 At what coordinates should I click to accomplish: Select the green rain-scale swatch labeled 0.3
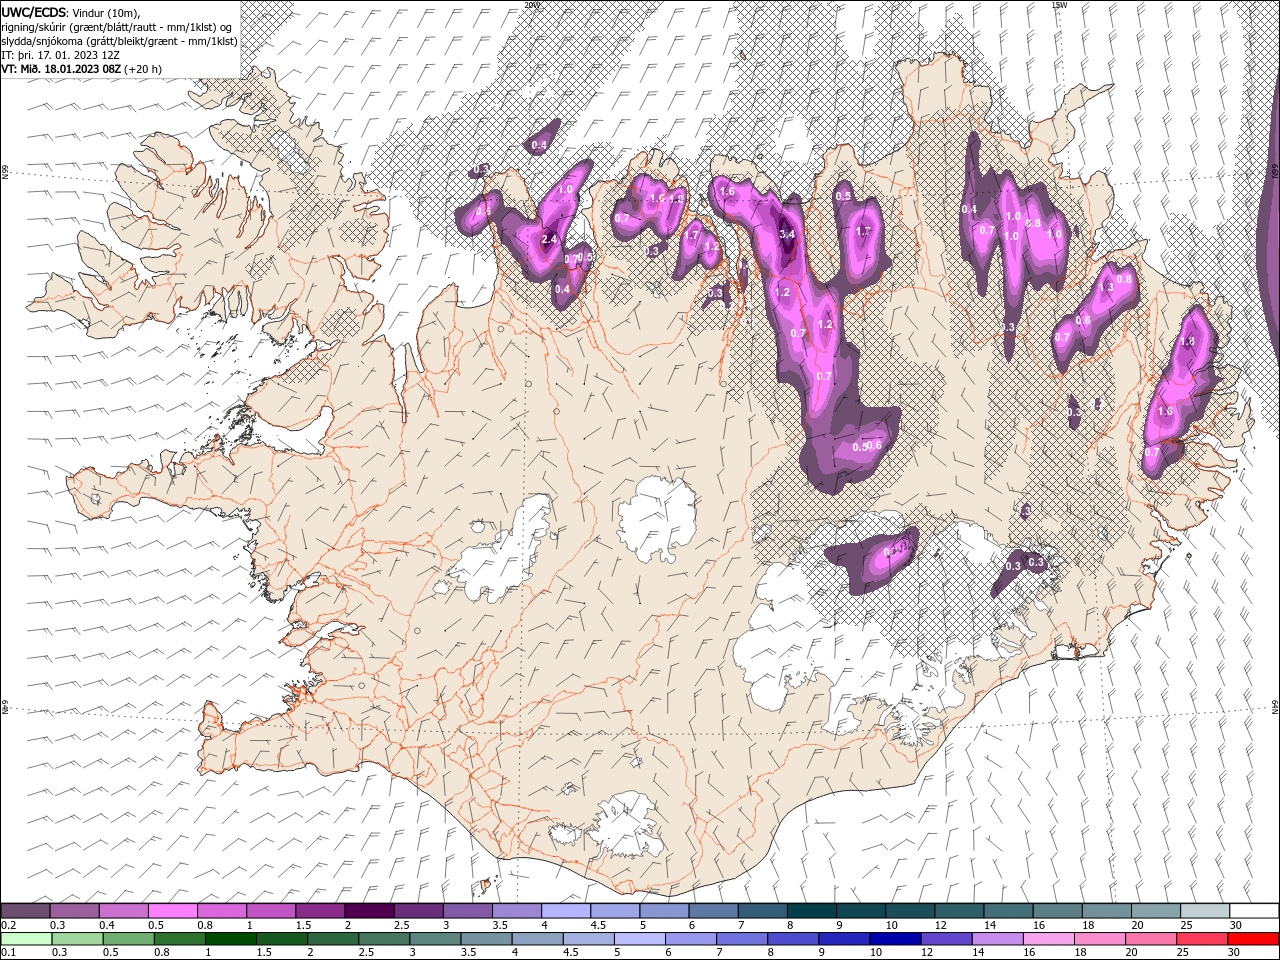coord(78,939)
